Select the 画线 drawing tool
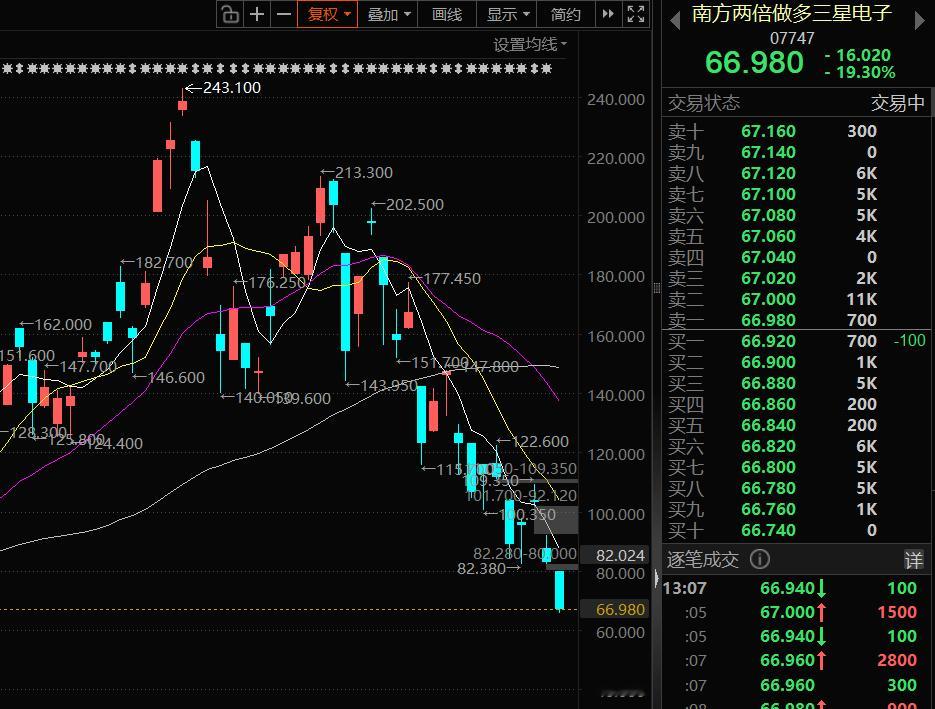This screenshot has width=935, height=709. (x=447, y=14)
